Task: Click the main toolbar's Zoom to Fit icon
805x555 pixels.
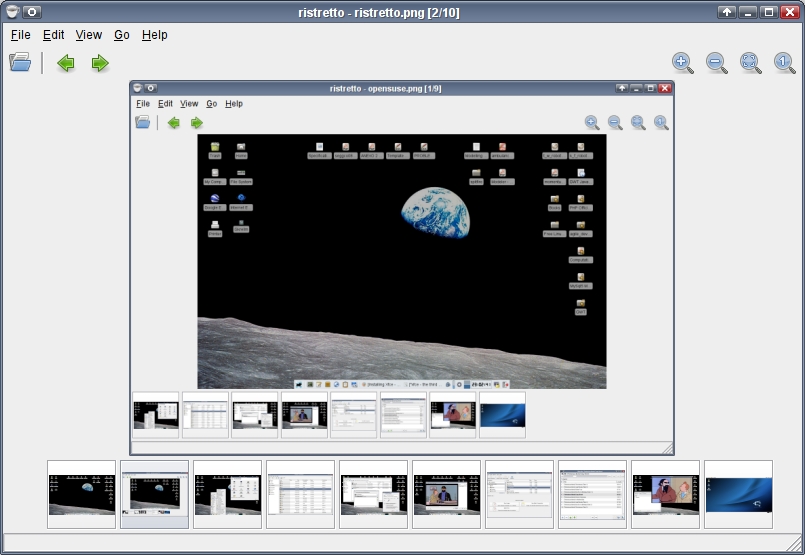Action: pos(751,63)
